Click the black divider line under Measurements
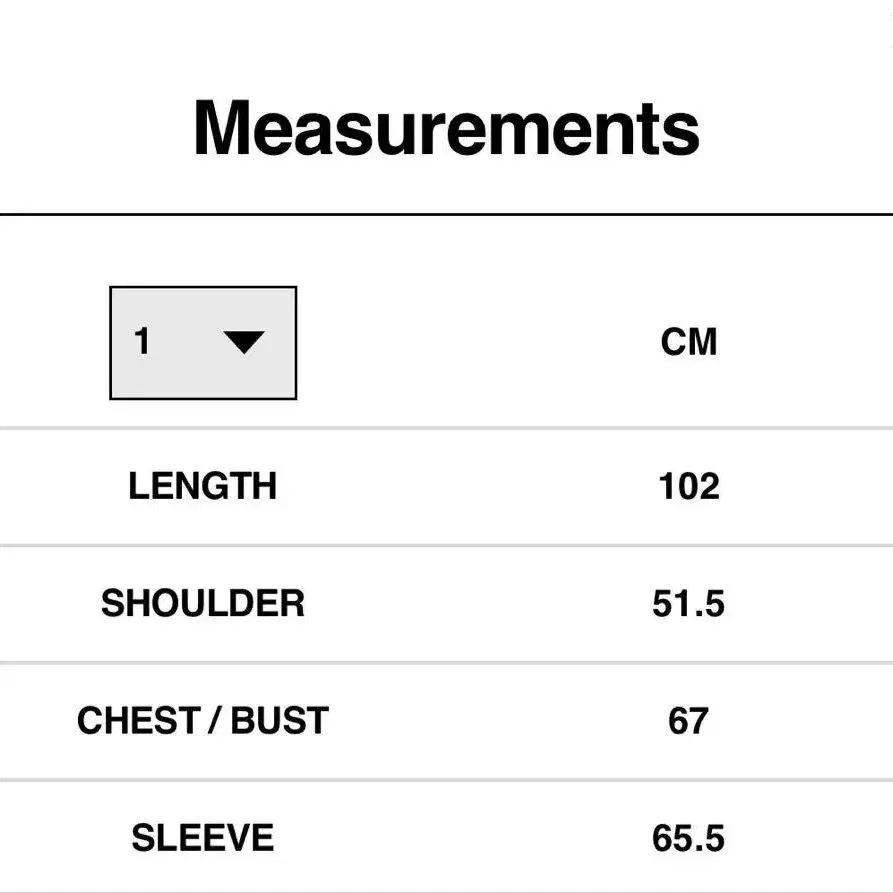This screenshot has width=893, height=893. pos(446,214)
